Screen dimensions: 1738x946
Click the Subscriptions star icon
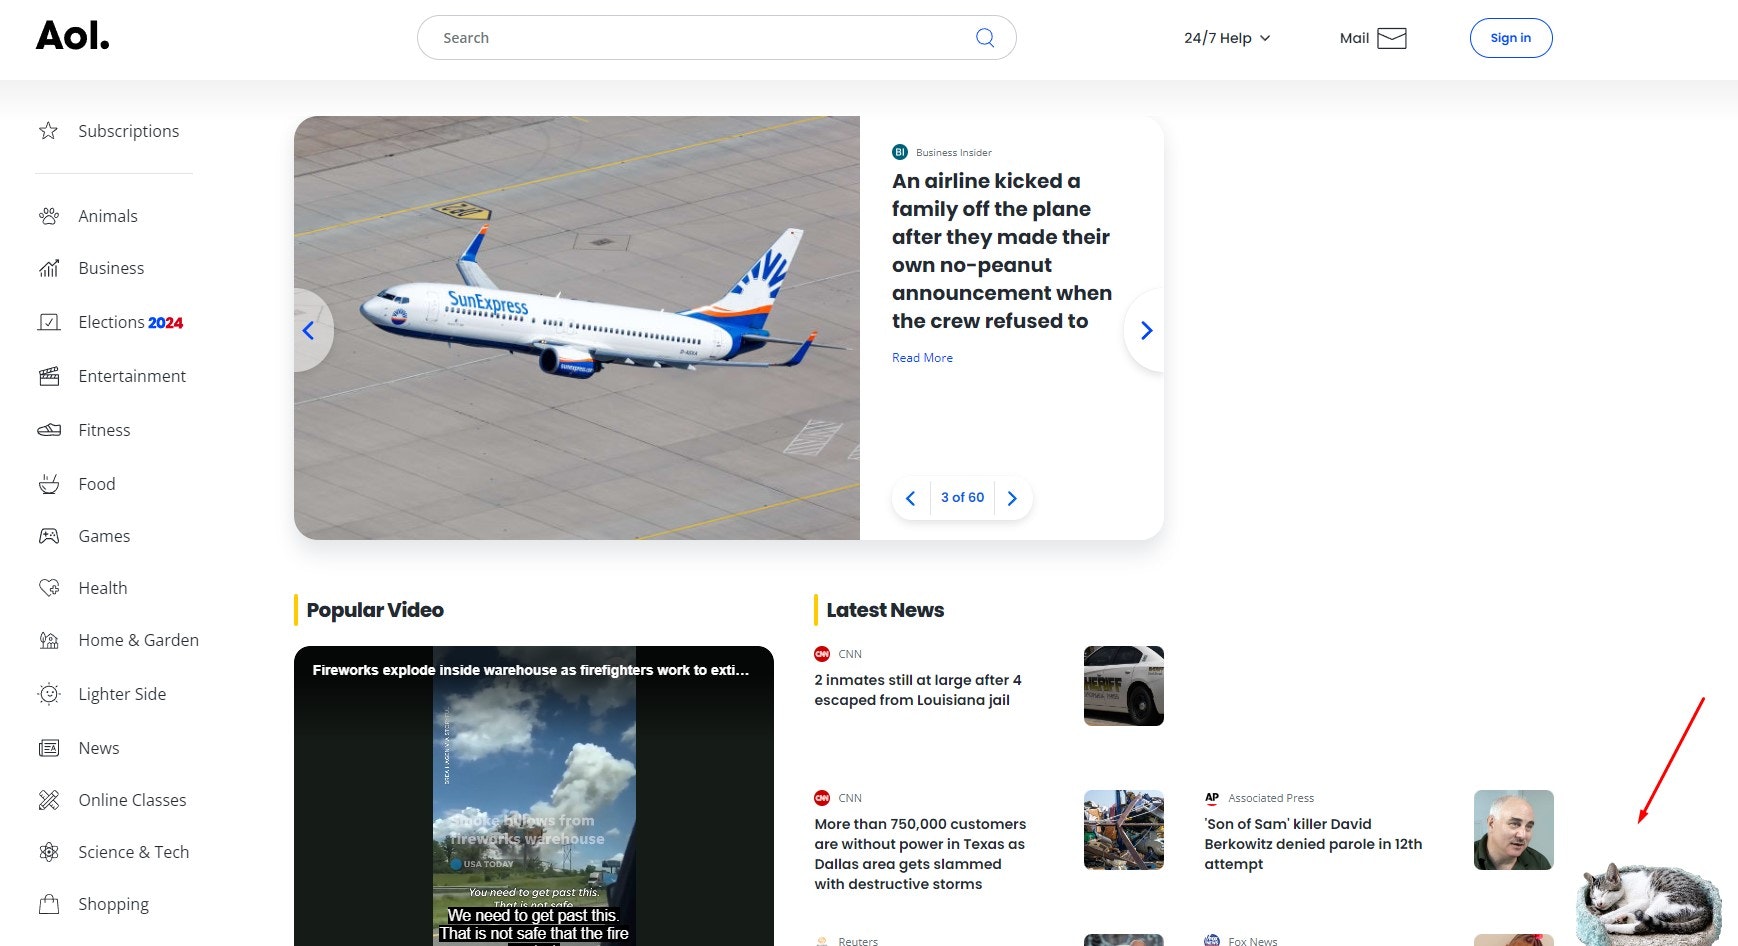[x=48, y=131]
